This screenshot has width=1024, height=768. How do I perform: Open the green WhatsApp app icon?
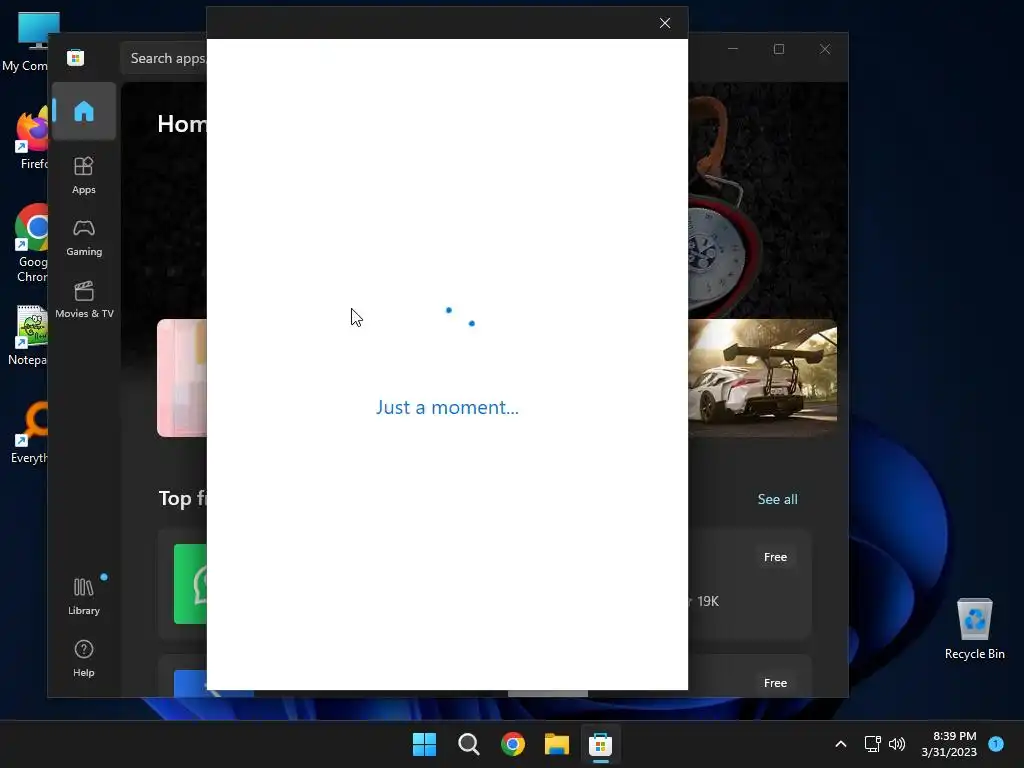pos(190,584)
